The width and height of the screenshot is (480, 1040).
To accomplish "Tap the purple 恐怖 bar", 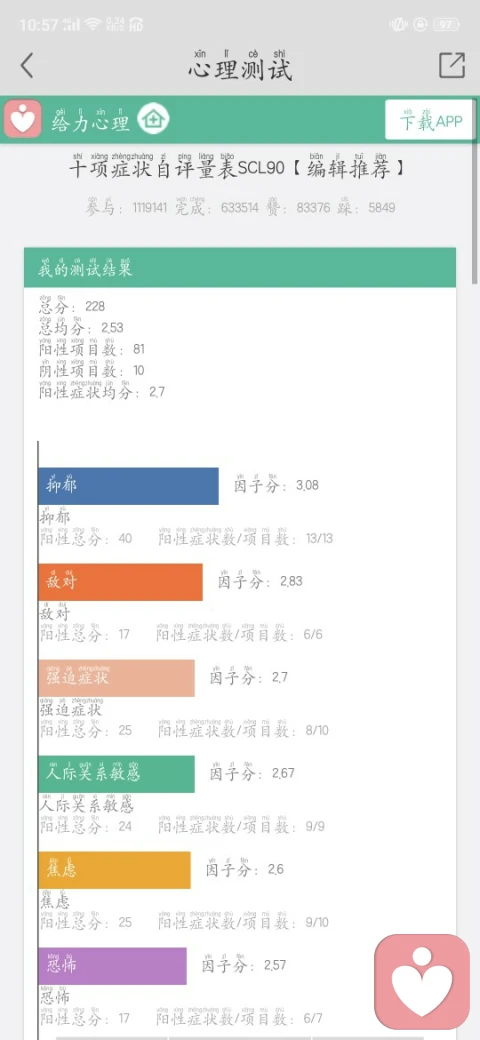I will [x=112, y=966].
